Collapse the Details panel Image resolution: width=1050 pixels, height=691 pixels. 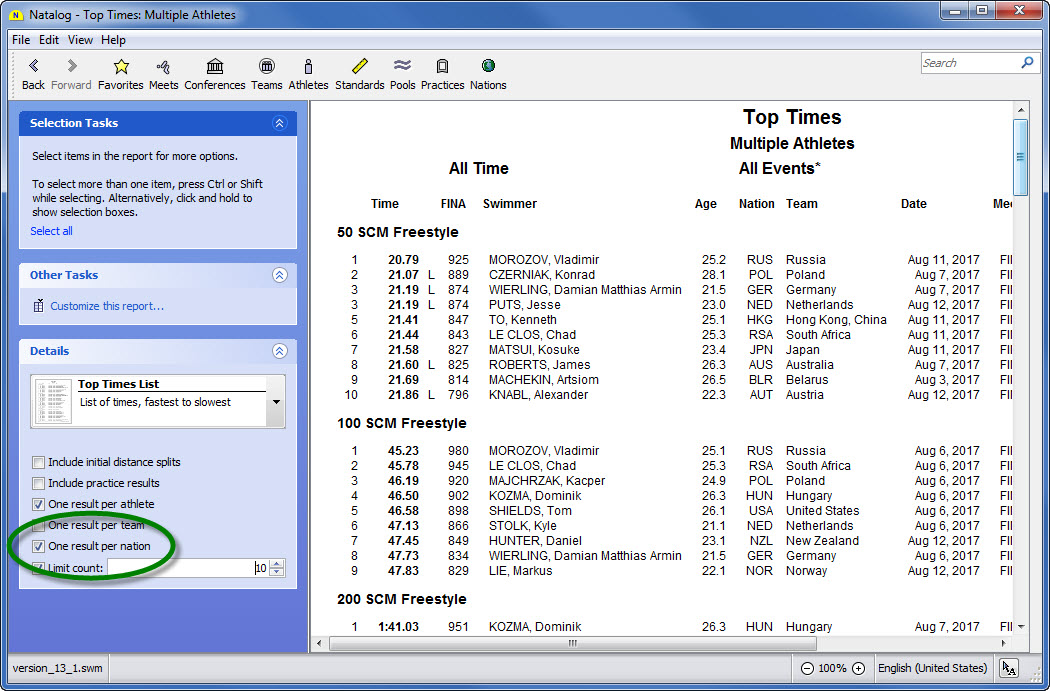point(279,352)
